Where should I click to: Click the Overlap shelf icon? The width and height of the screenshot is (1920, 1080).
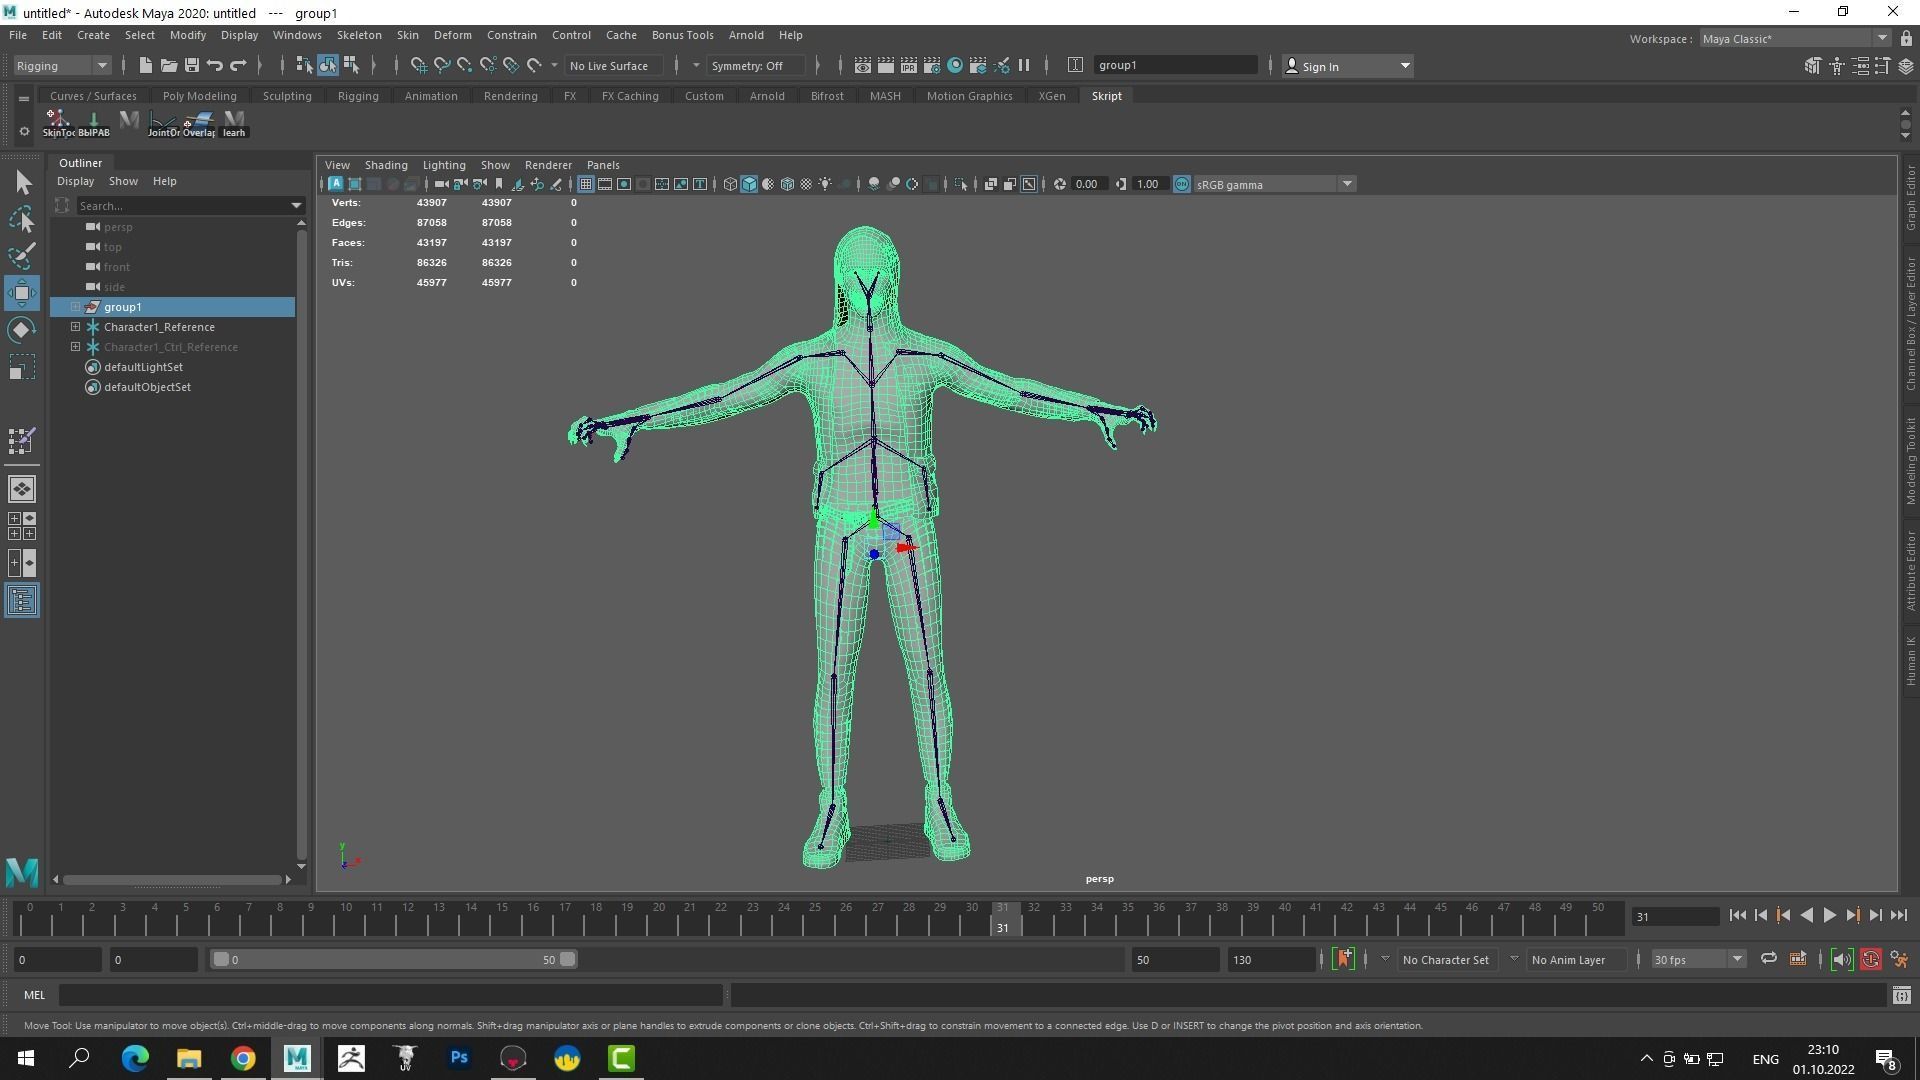198,123
